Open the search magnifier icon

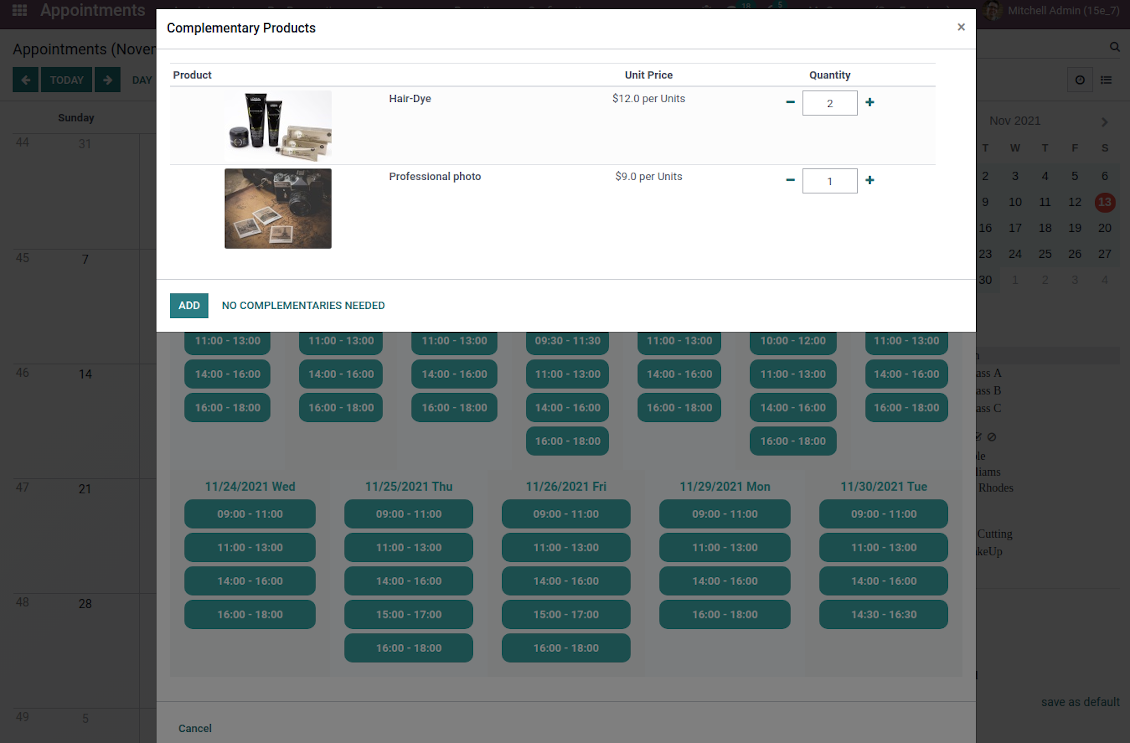pyautogui.click(x=1114, y=48)
